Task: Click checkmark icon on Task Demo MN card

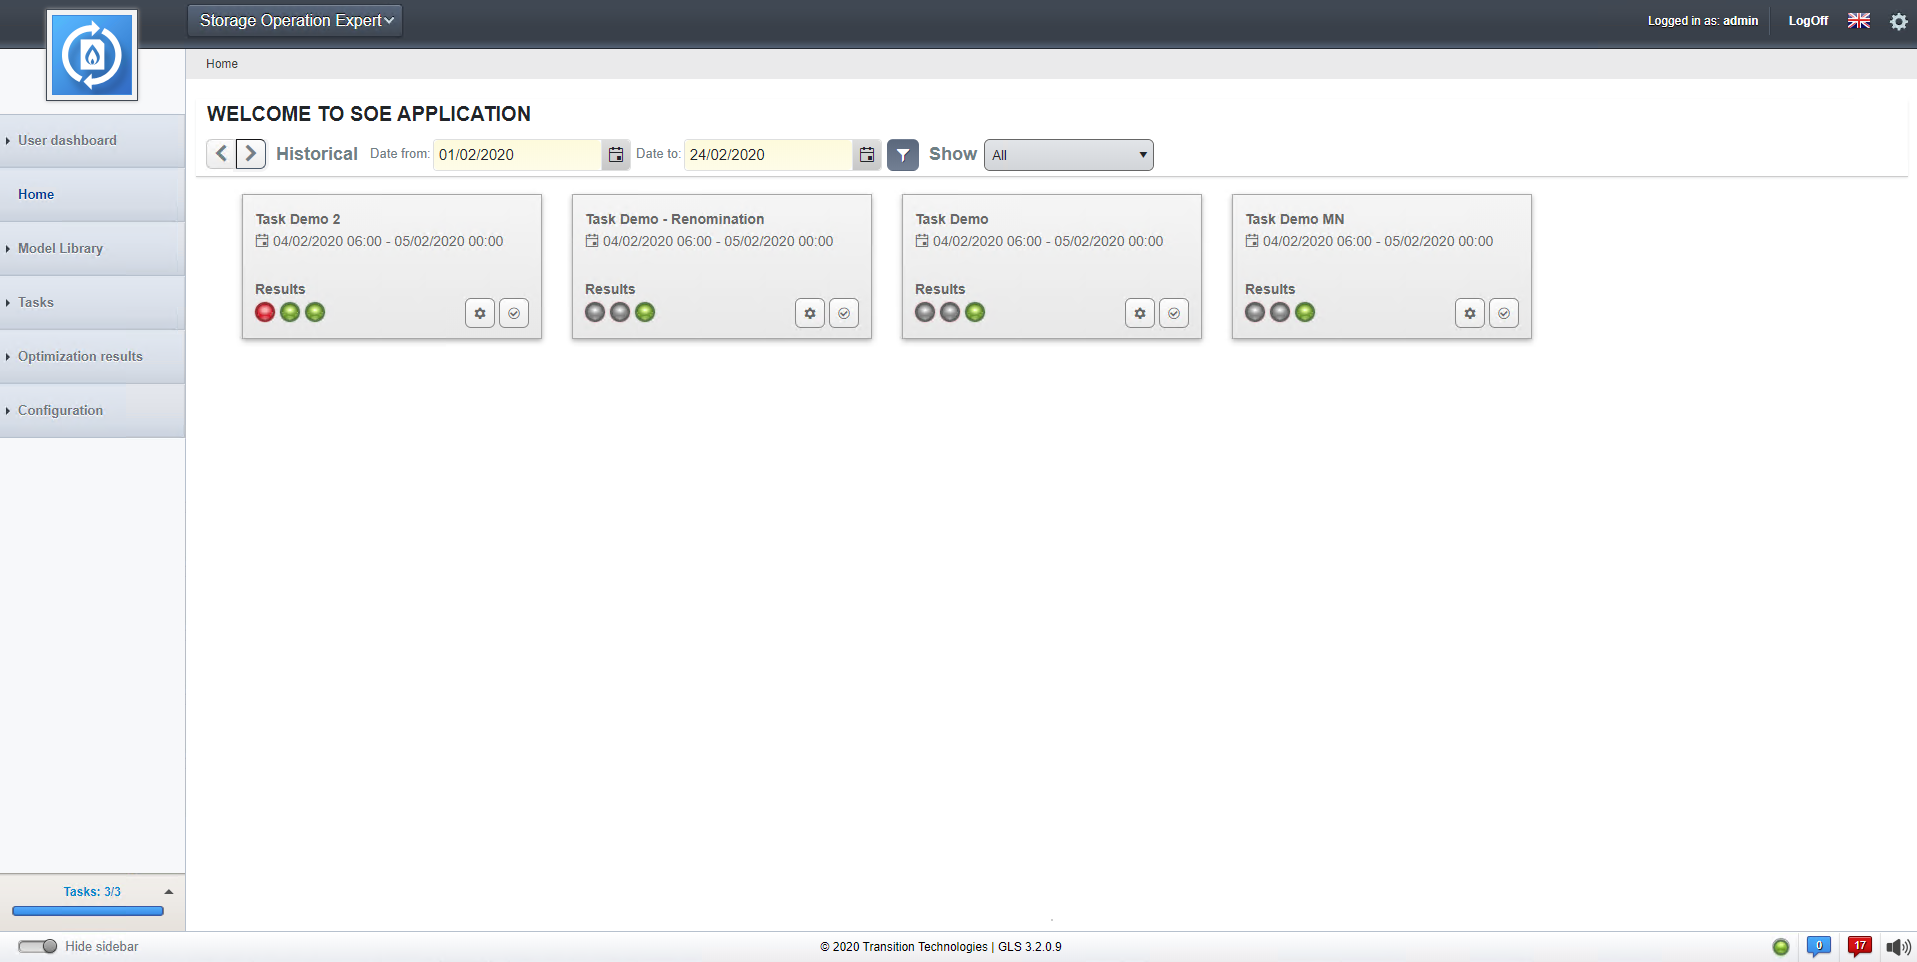Action: 1503,313
